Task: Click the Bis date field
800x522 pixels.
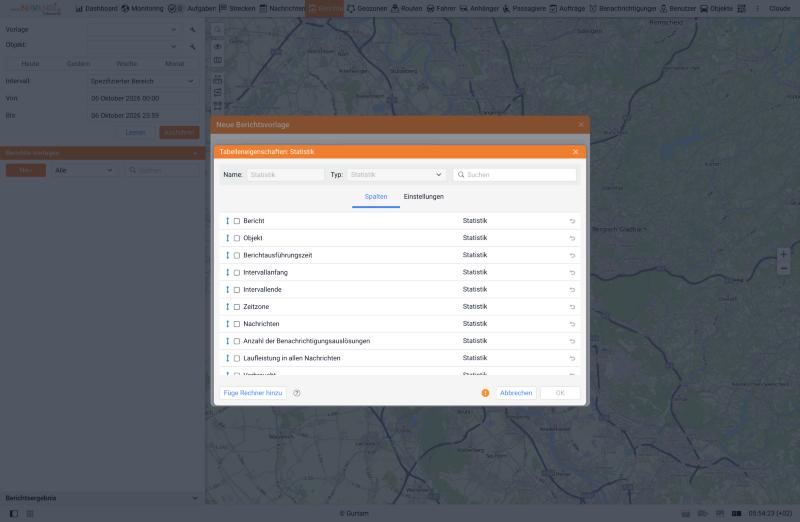Action: coord(142,116)
